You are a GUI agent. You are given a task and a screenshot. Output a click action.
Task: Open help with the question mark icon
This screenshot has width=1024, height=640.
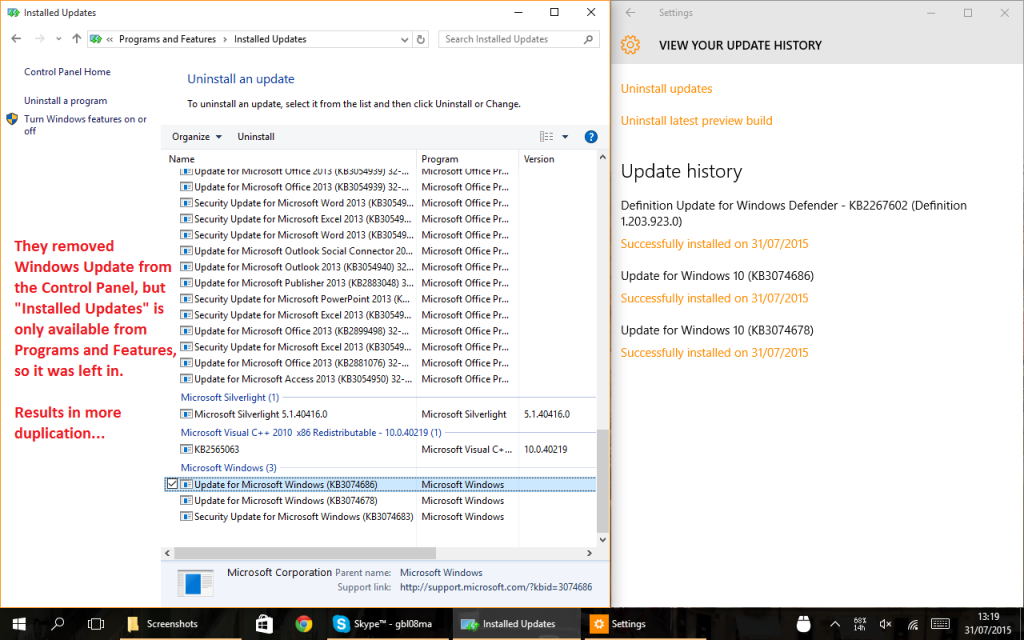[x=591, y=136]
